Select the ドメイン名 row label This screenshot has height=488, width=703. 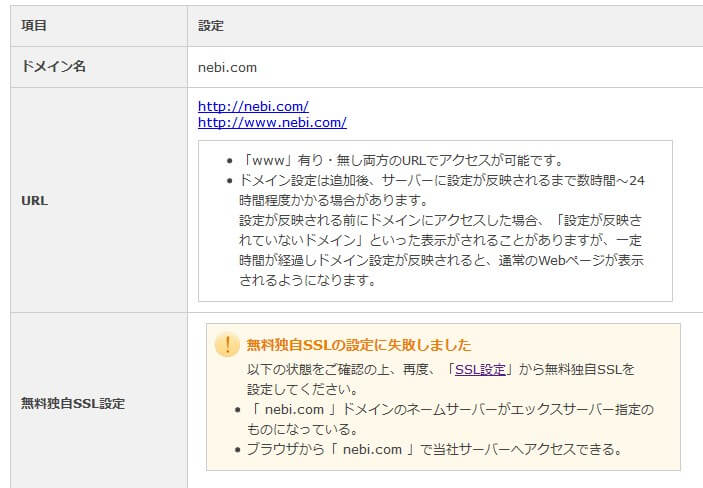coord(53,67)
